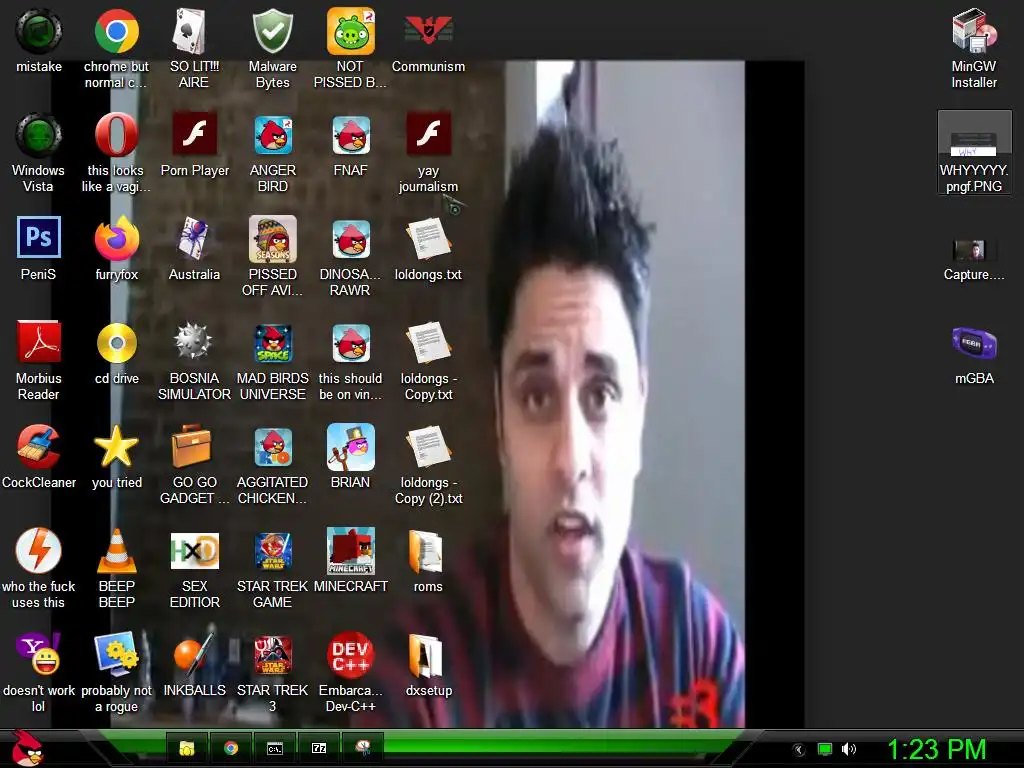Open the command prompt taskbar button
1024x768 pixels.
coord(275,748)
